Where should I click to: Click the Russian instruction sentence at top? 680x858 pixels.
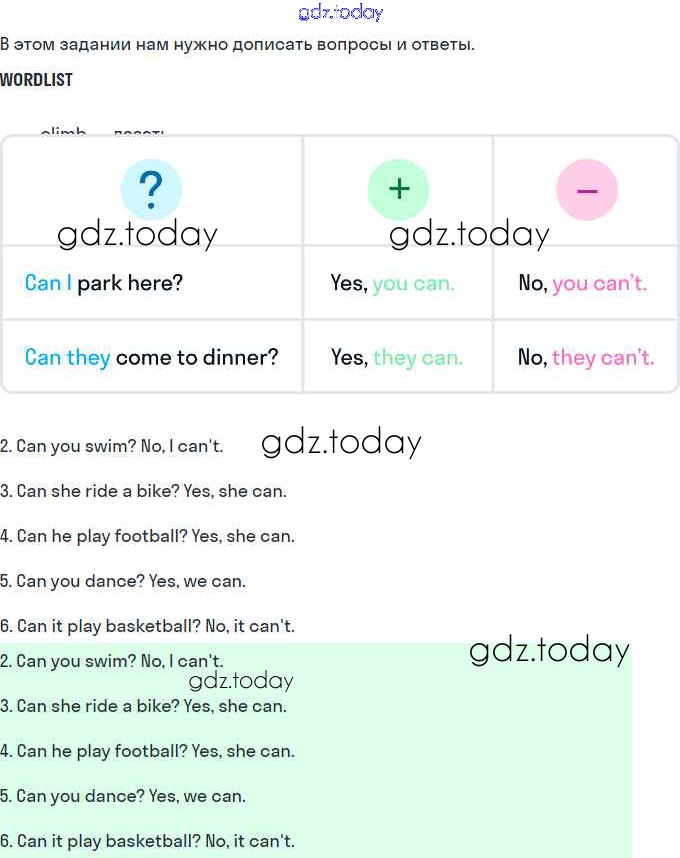click(237, 44)
